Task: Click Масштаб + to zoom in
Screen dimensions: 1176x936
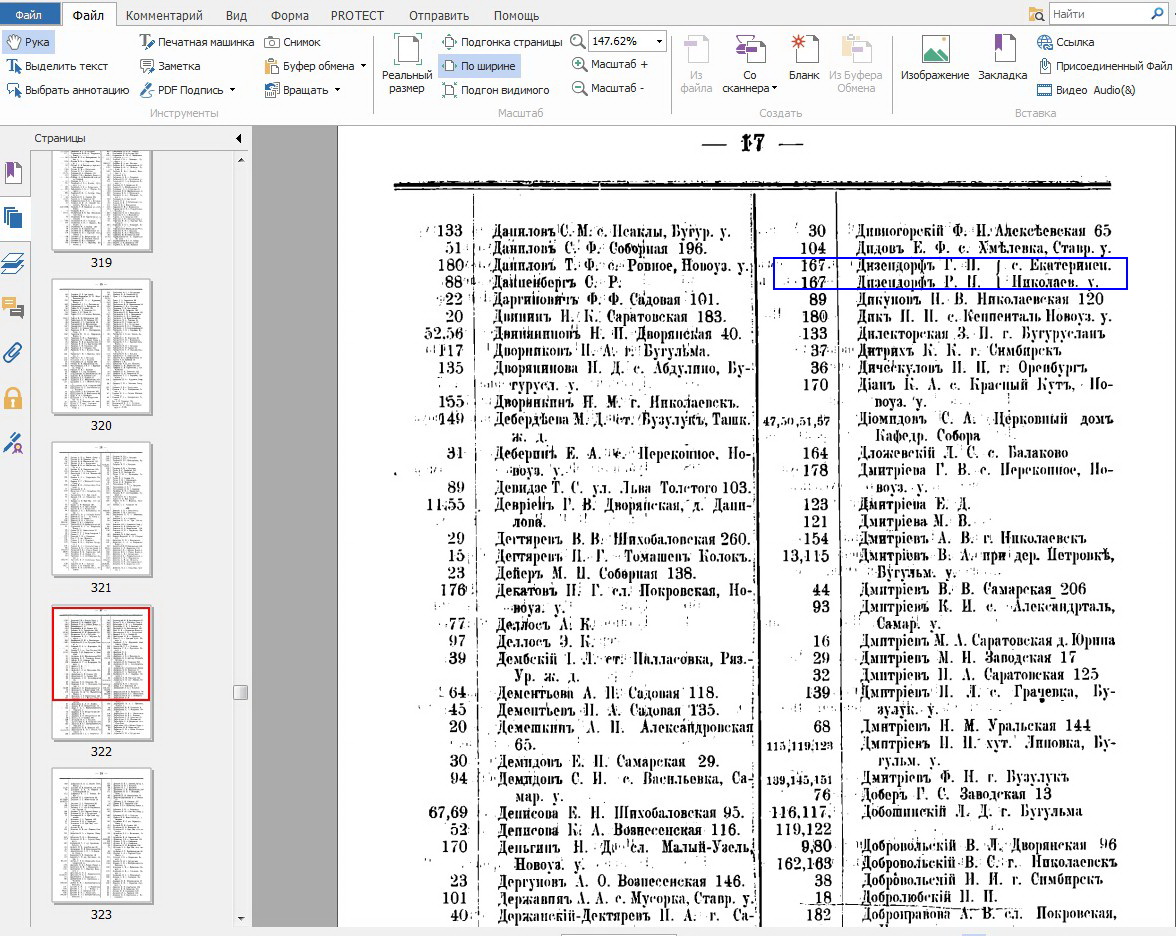Action: pos(610,64)
